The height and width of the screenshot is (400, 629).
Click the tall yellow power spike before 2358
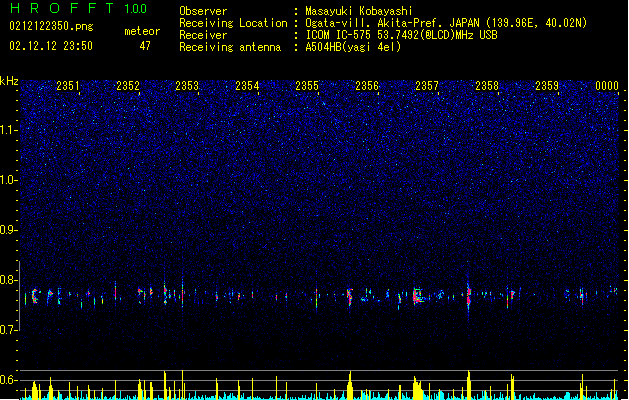(469, 384)
